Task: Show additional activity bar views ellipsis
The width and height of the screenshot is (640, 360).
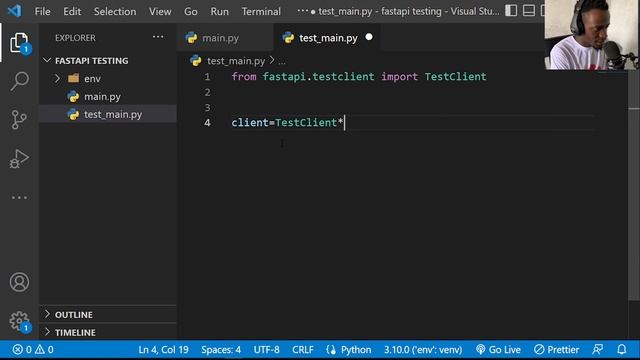Action: click(x=19, y=198)
